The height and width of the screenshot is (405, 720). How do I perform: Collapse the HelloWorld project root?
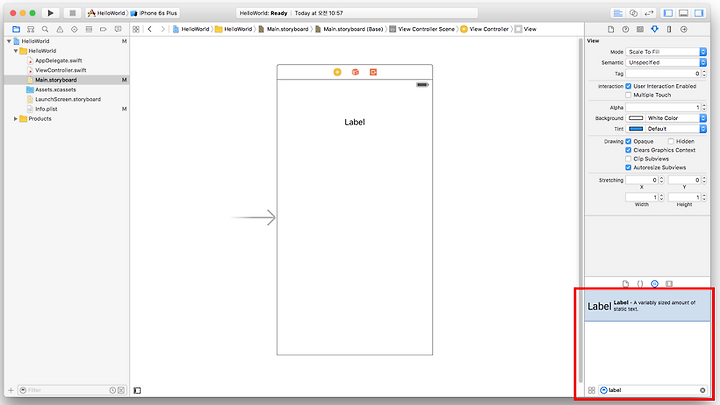[x=9, y=41]
